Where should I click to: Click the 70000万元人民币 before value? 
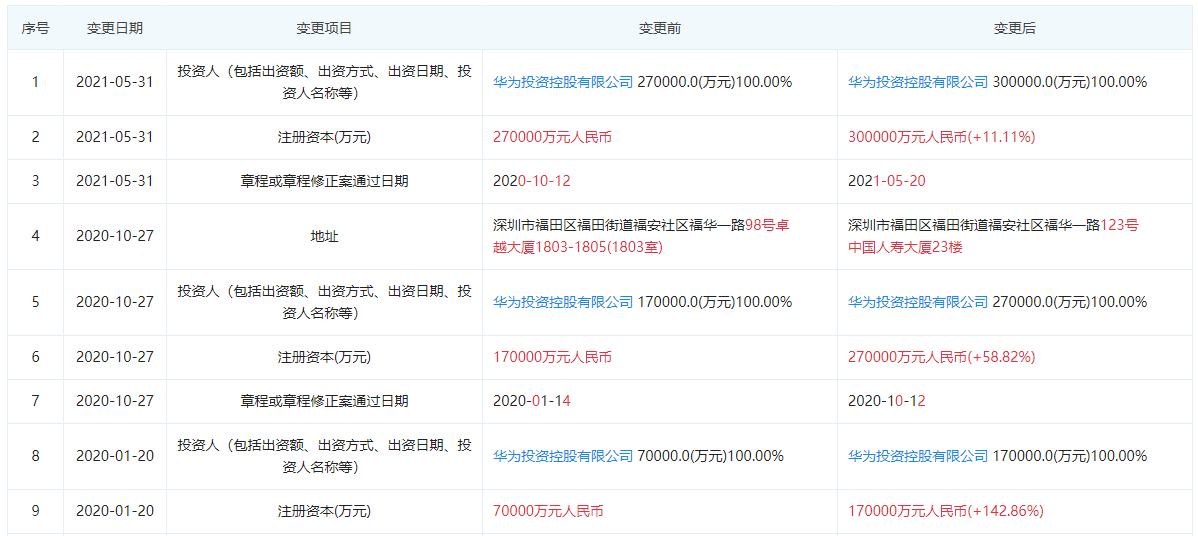tap(549, 511)
